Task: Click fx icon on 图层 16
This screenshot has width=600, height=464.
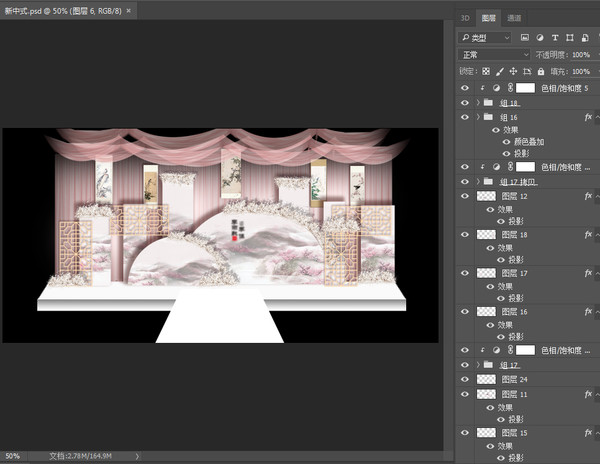Action: (x=588, y=312)
